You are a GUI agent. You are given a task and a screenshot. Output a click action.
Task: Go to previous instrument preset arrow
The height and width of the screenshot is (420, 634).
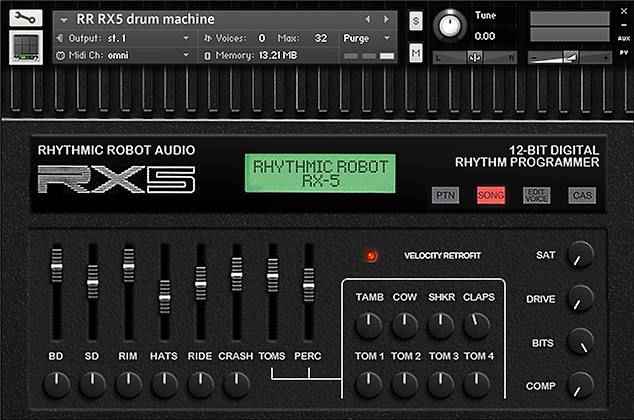pos(368,19)
